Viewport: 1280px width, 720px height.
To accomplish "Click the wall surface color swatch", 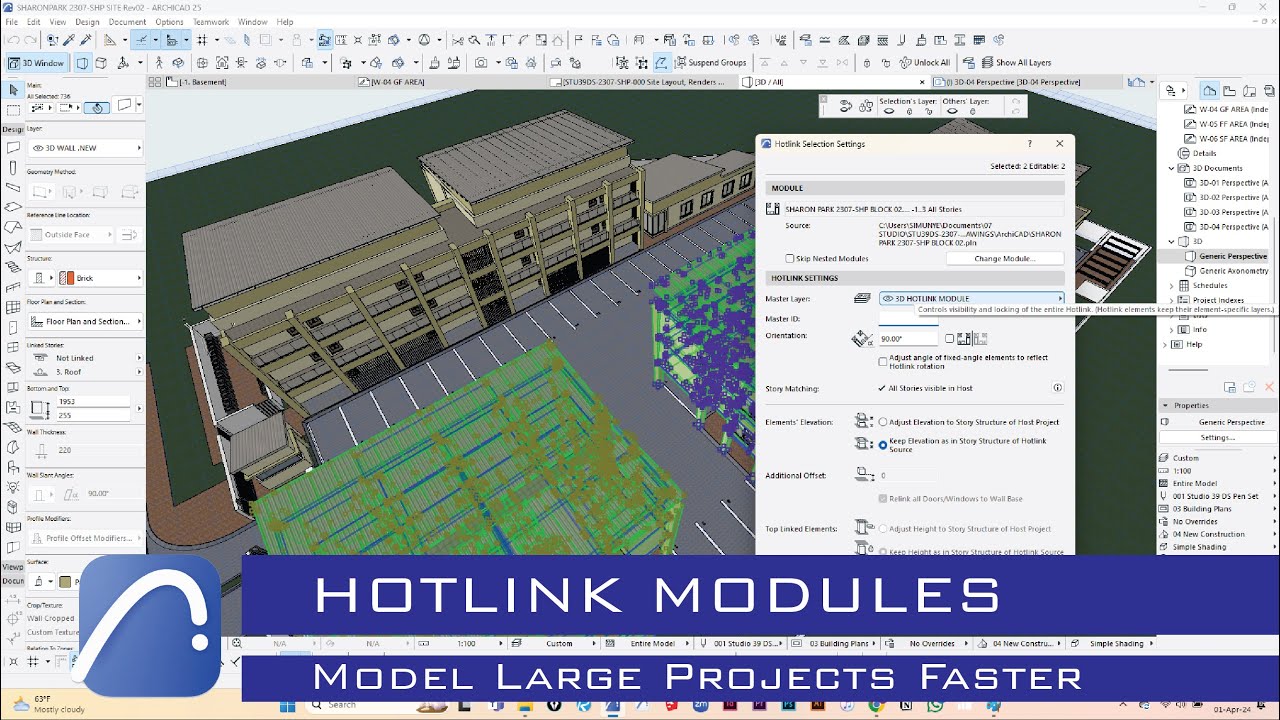I will [x=65, y=581].
